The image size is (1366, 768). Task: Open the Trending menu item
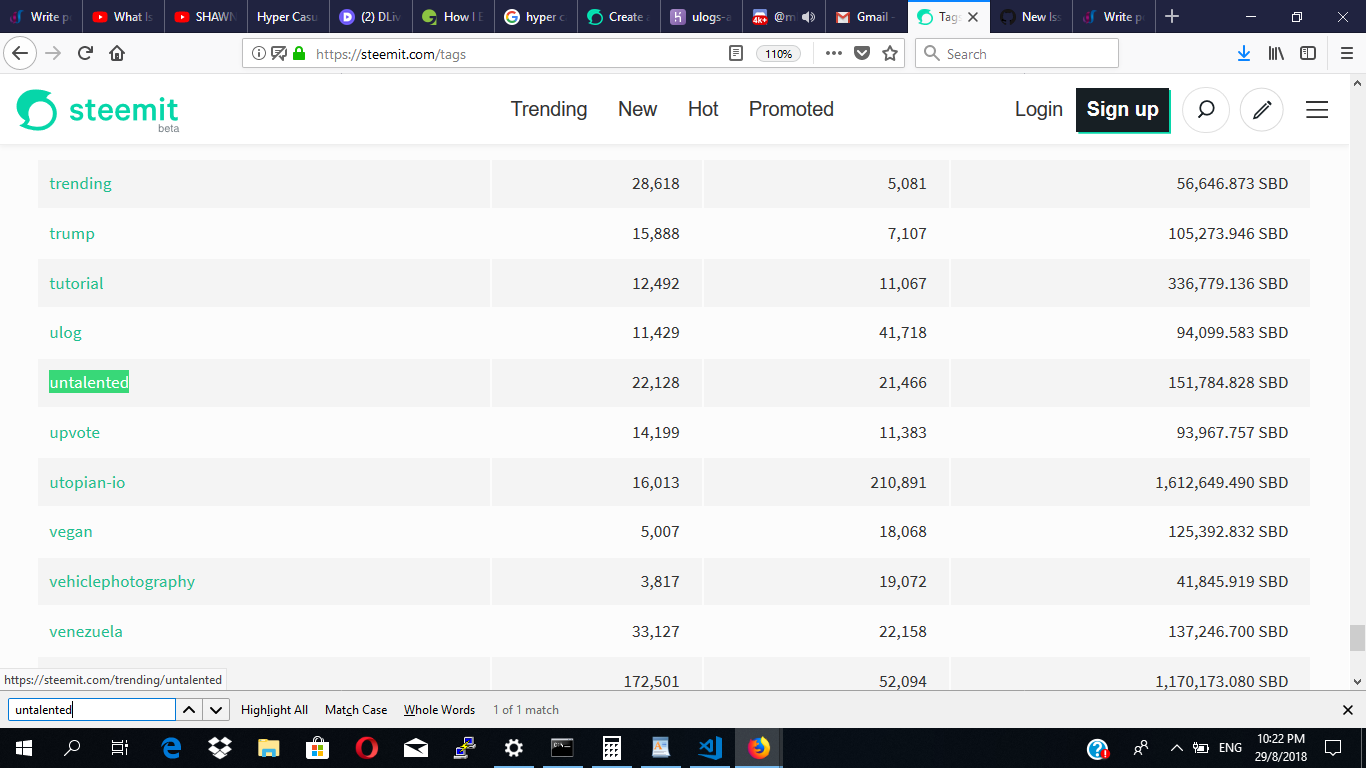tap(549, 109)
